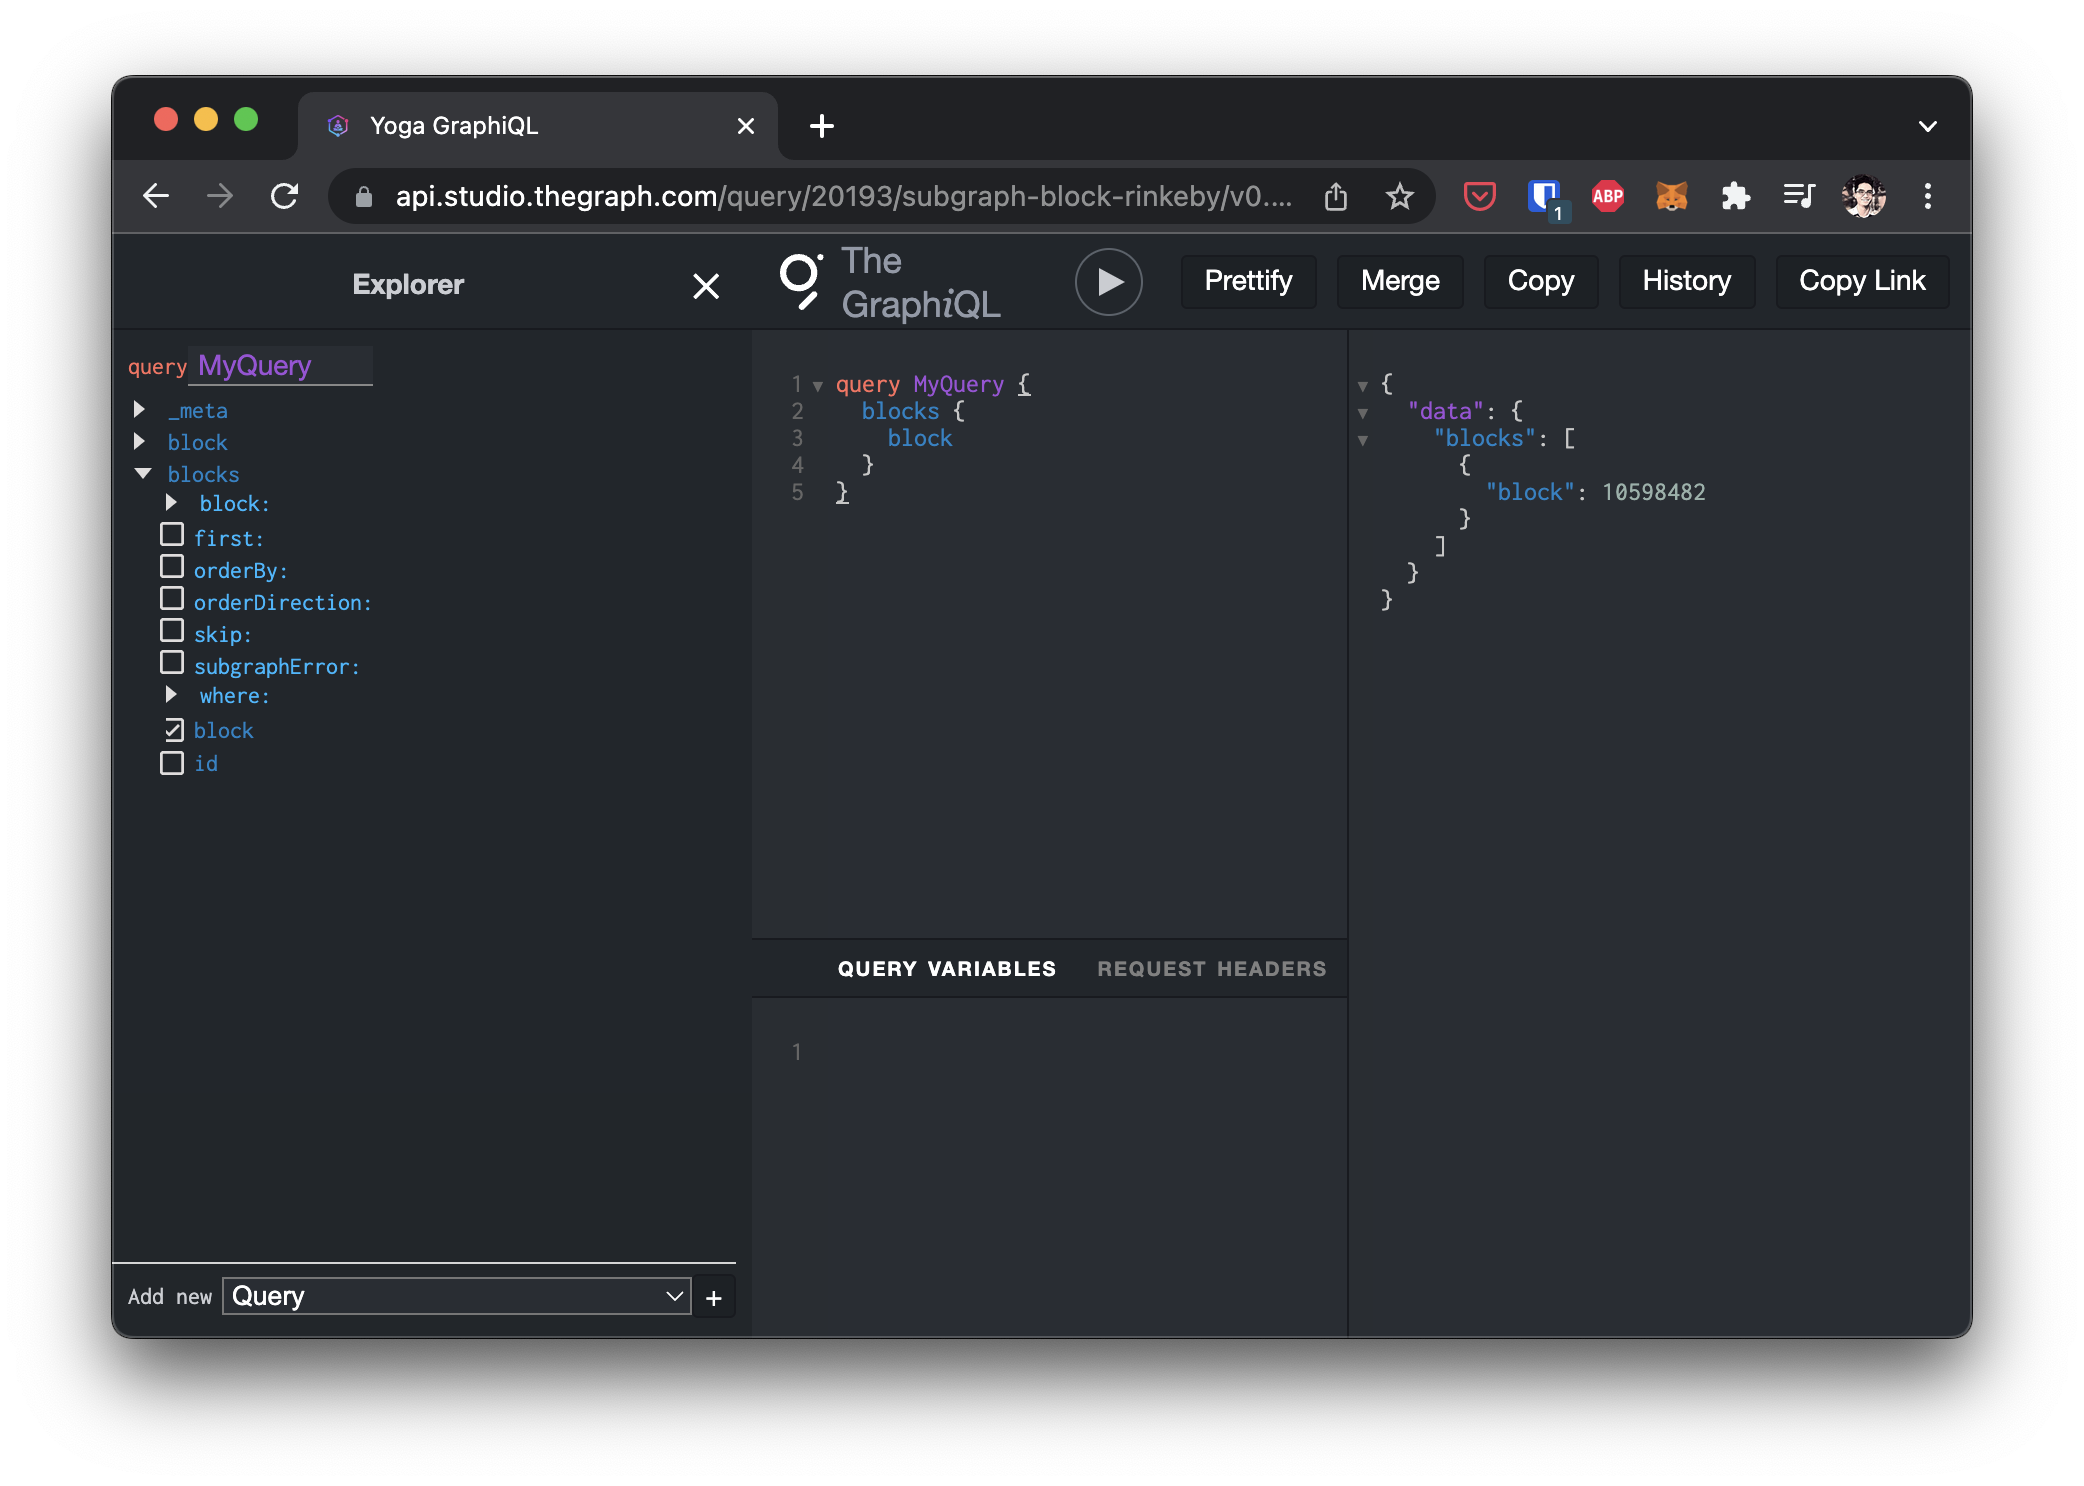Screen dimensions: 2084x1486
Task: Enable the first: argument checkbox
Action: [x=172, y=535]
